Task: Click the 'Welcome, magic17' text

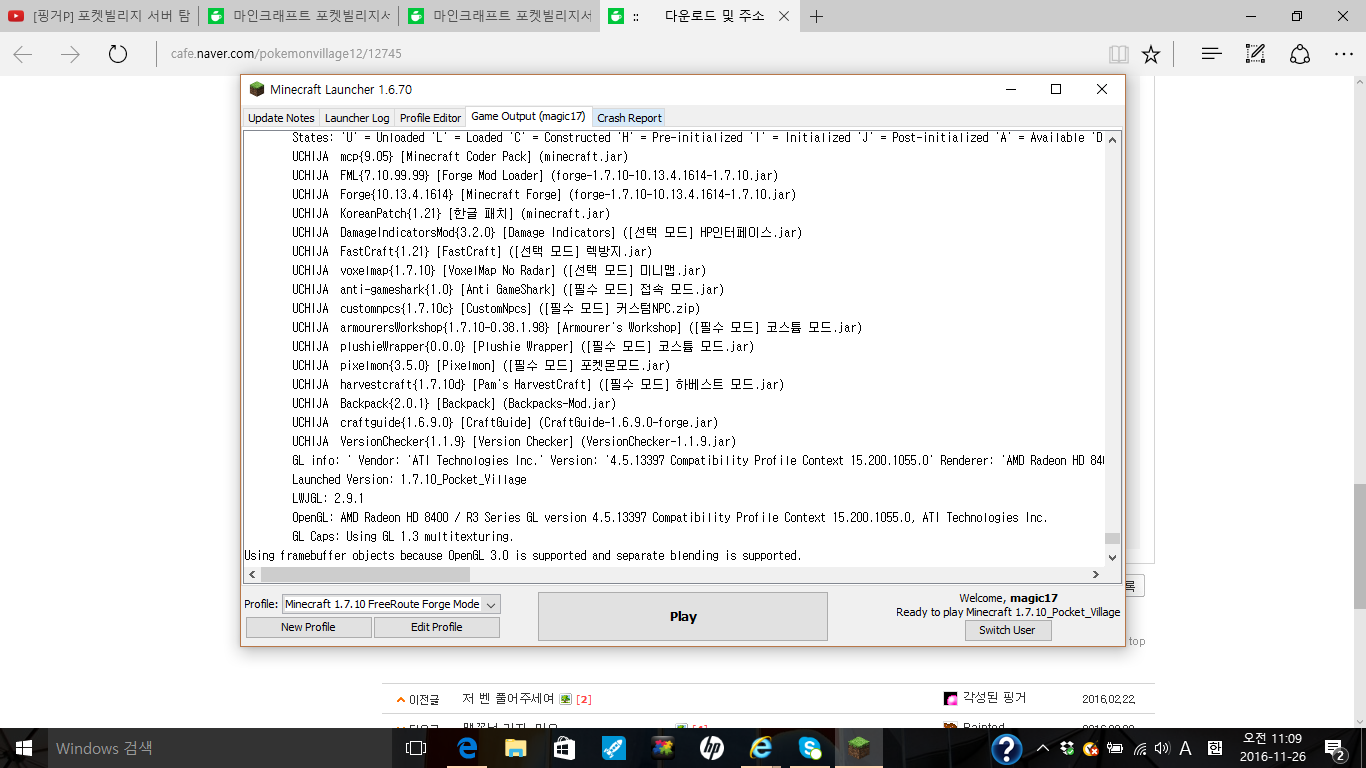Action: click(1008, 598)
